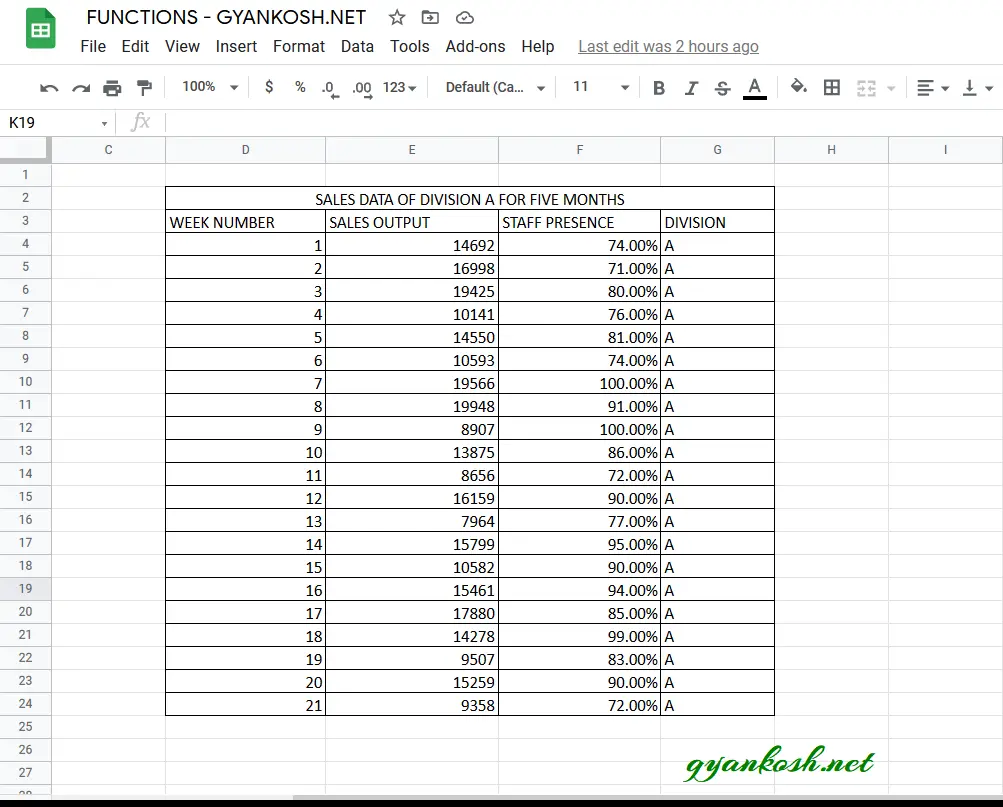Open the Google Sheets home icon
This screenshot has height=807, width=1003.
tap(40, 29)
